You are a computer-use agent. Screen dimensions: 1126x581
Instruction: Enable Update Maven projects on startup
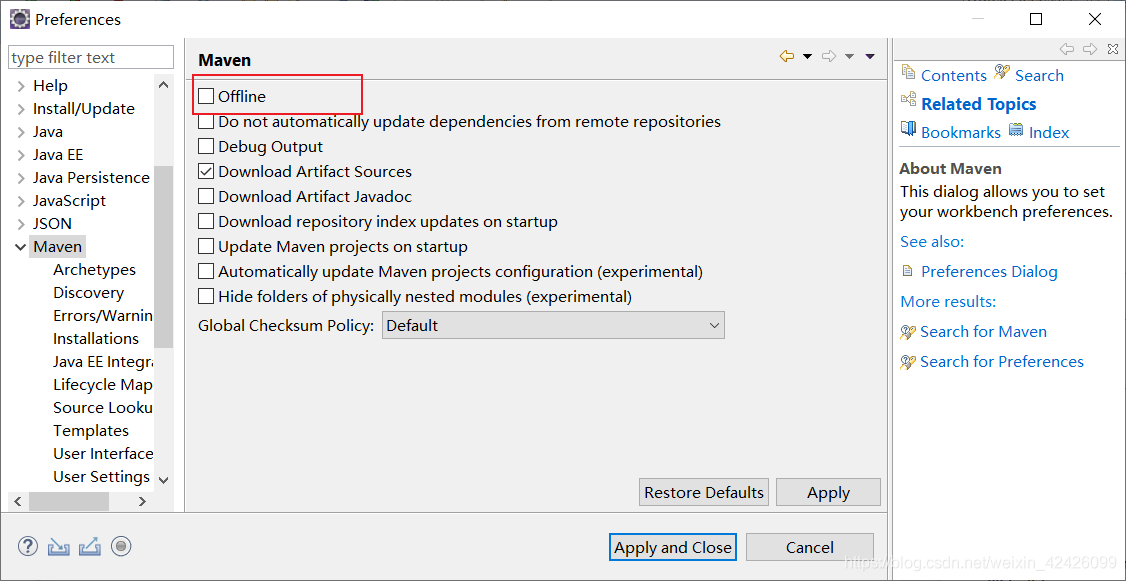point(206,246)
